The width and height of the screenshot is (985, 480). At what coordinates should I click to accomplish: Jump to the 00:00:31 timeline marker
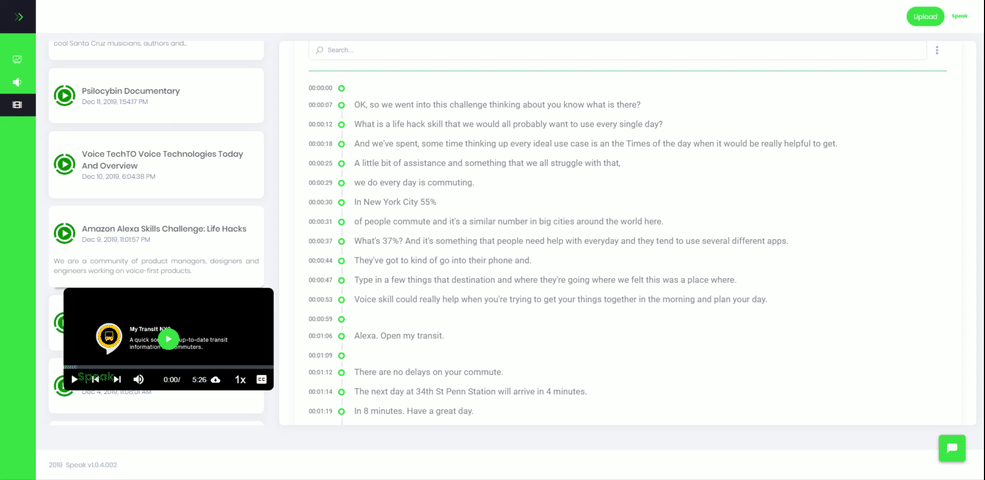[x=342, y=222]
